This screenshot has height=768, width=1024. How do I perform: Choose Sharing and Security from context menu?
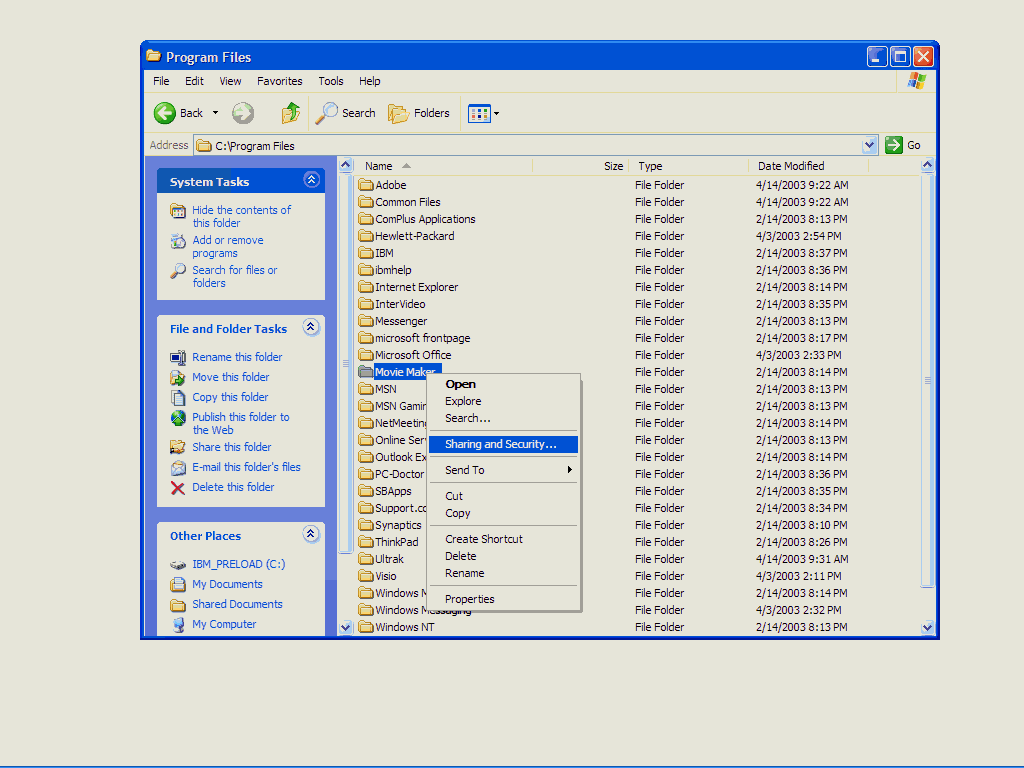tap(504, 444)
